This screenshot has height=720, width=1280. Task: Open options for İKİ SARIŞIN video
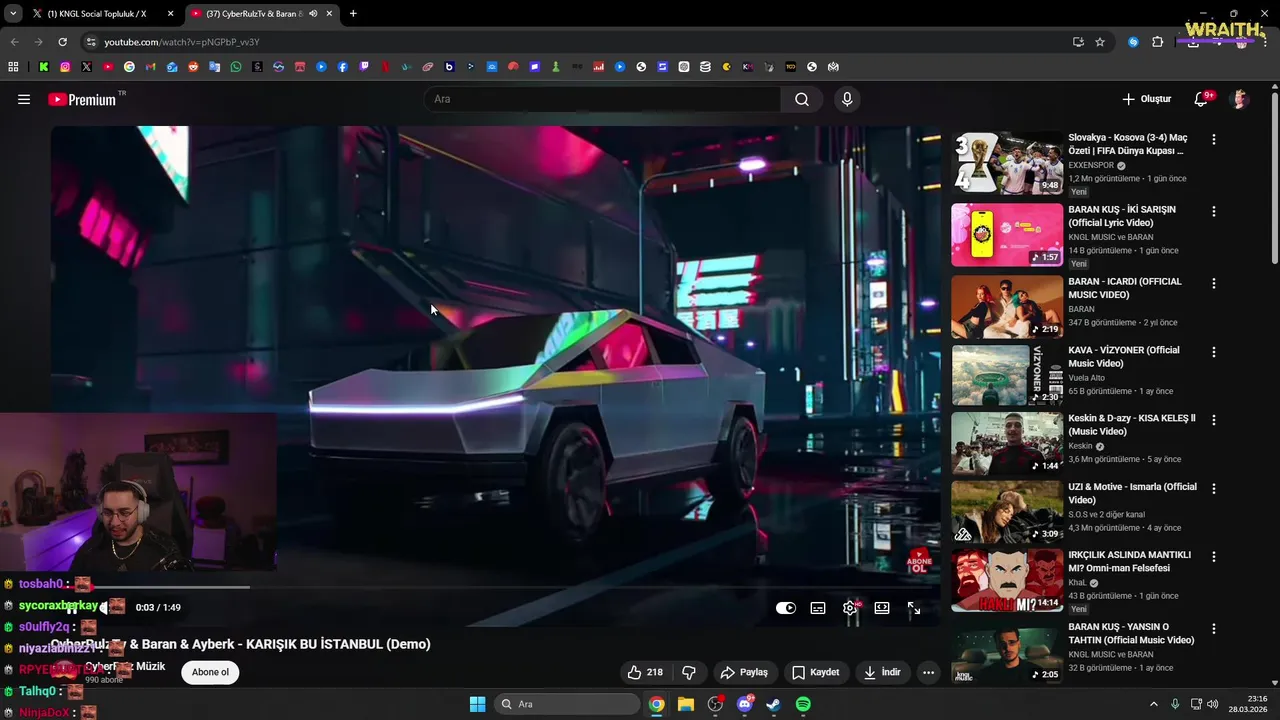click(x=1214, y=212)
